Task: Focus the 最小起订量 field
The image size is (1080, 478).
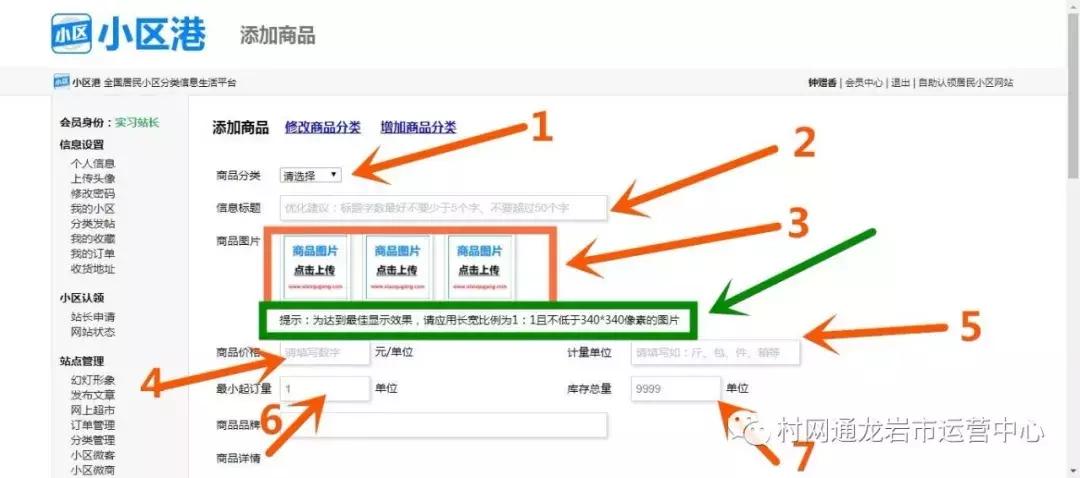Action: tap(325, 388)
